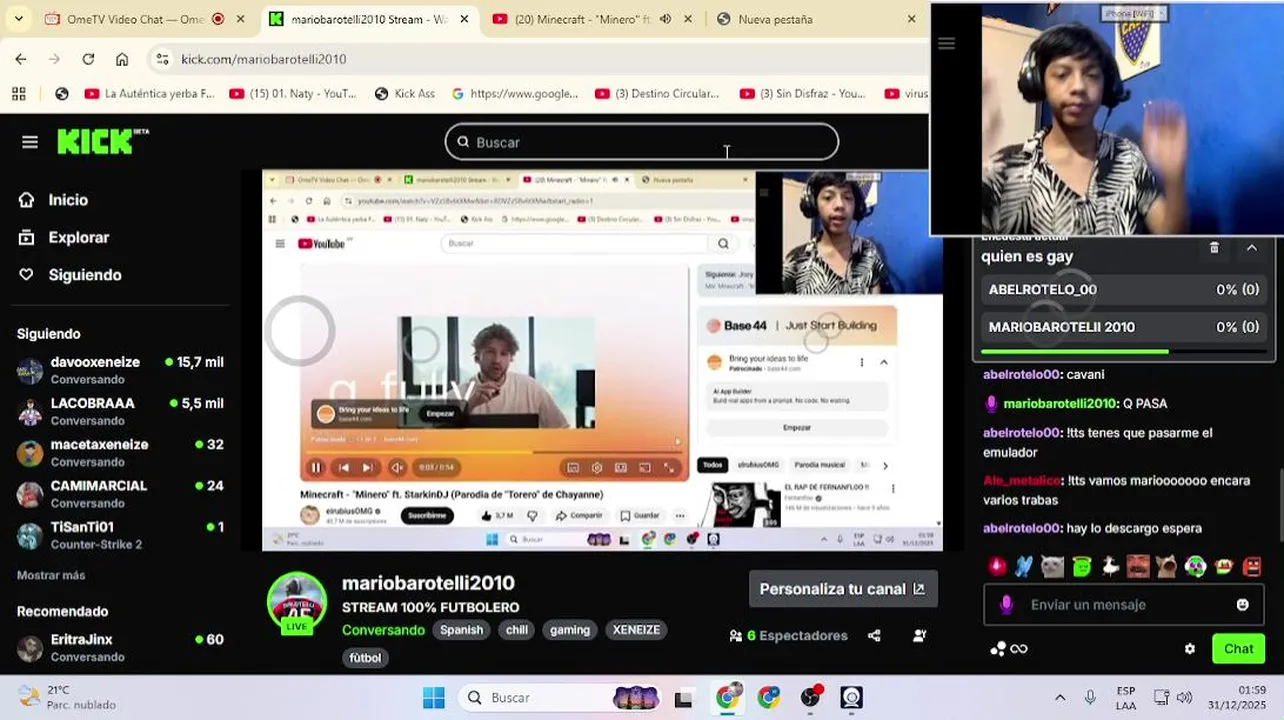Open CAMIMARCIAL followed channel
This screenshot has width=1284, height=720.
coord(120,493)
